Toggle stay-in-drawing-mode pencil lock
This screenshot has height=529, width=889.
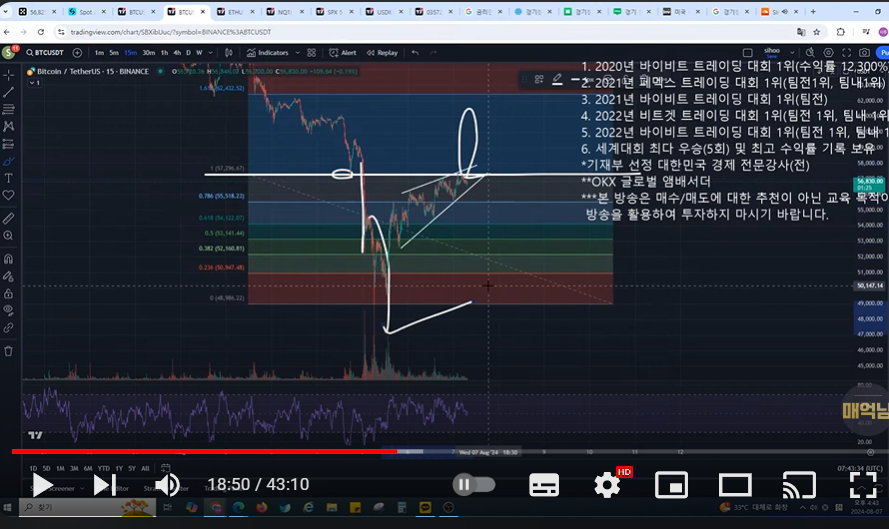(x=9, y=276)
